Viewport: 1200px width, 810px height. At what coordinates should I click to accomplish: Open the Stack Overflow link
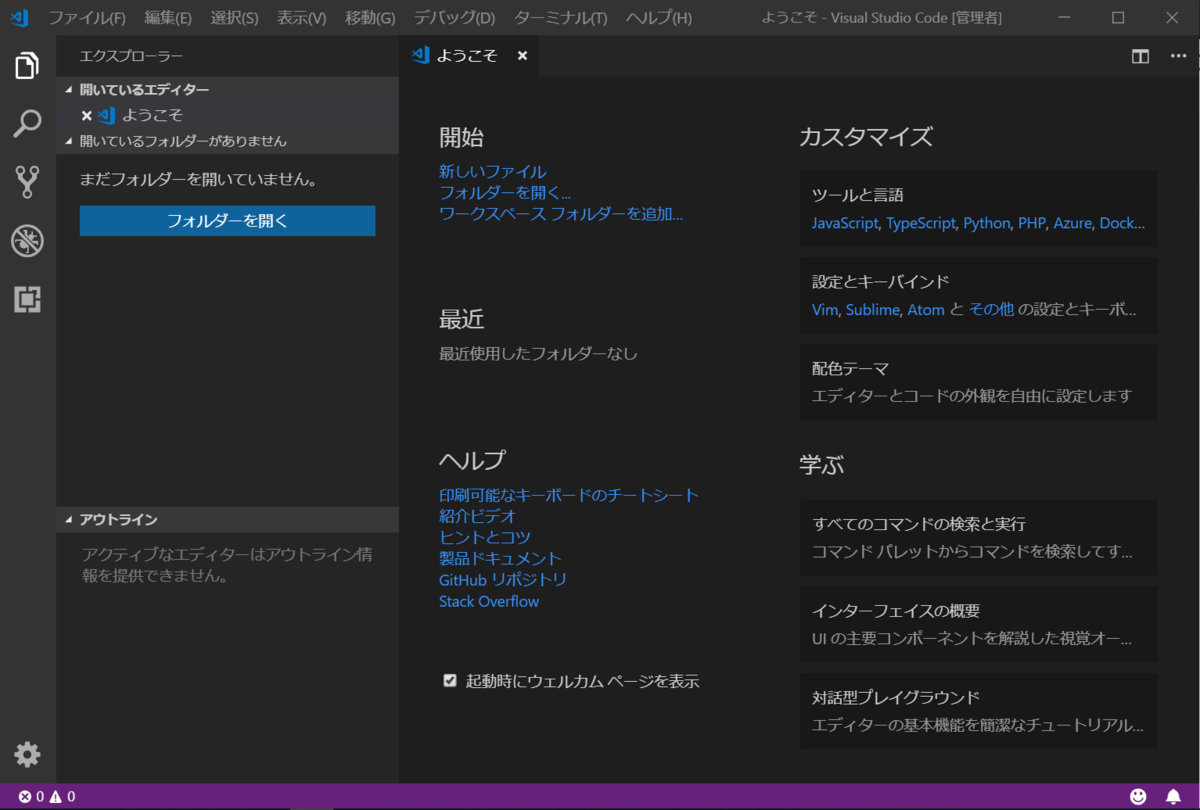[488, 600]
